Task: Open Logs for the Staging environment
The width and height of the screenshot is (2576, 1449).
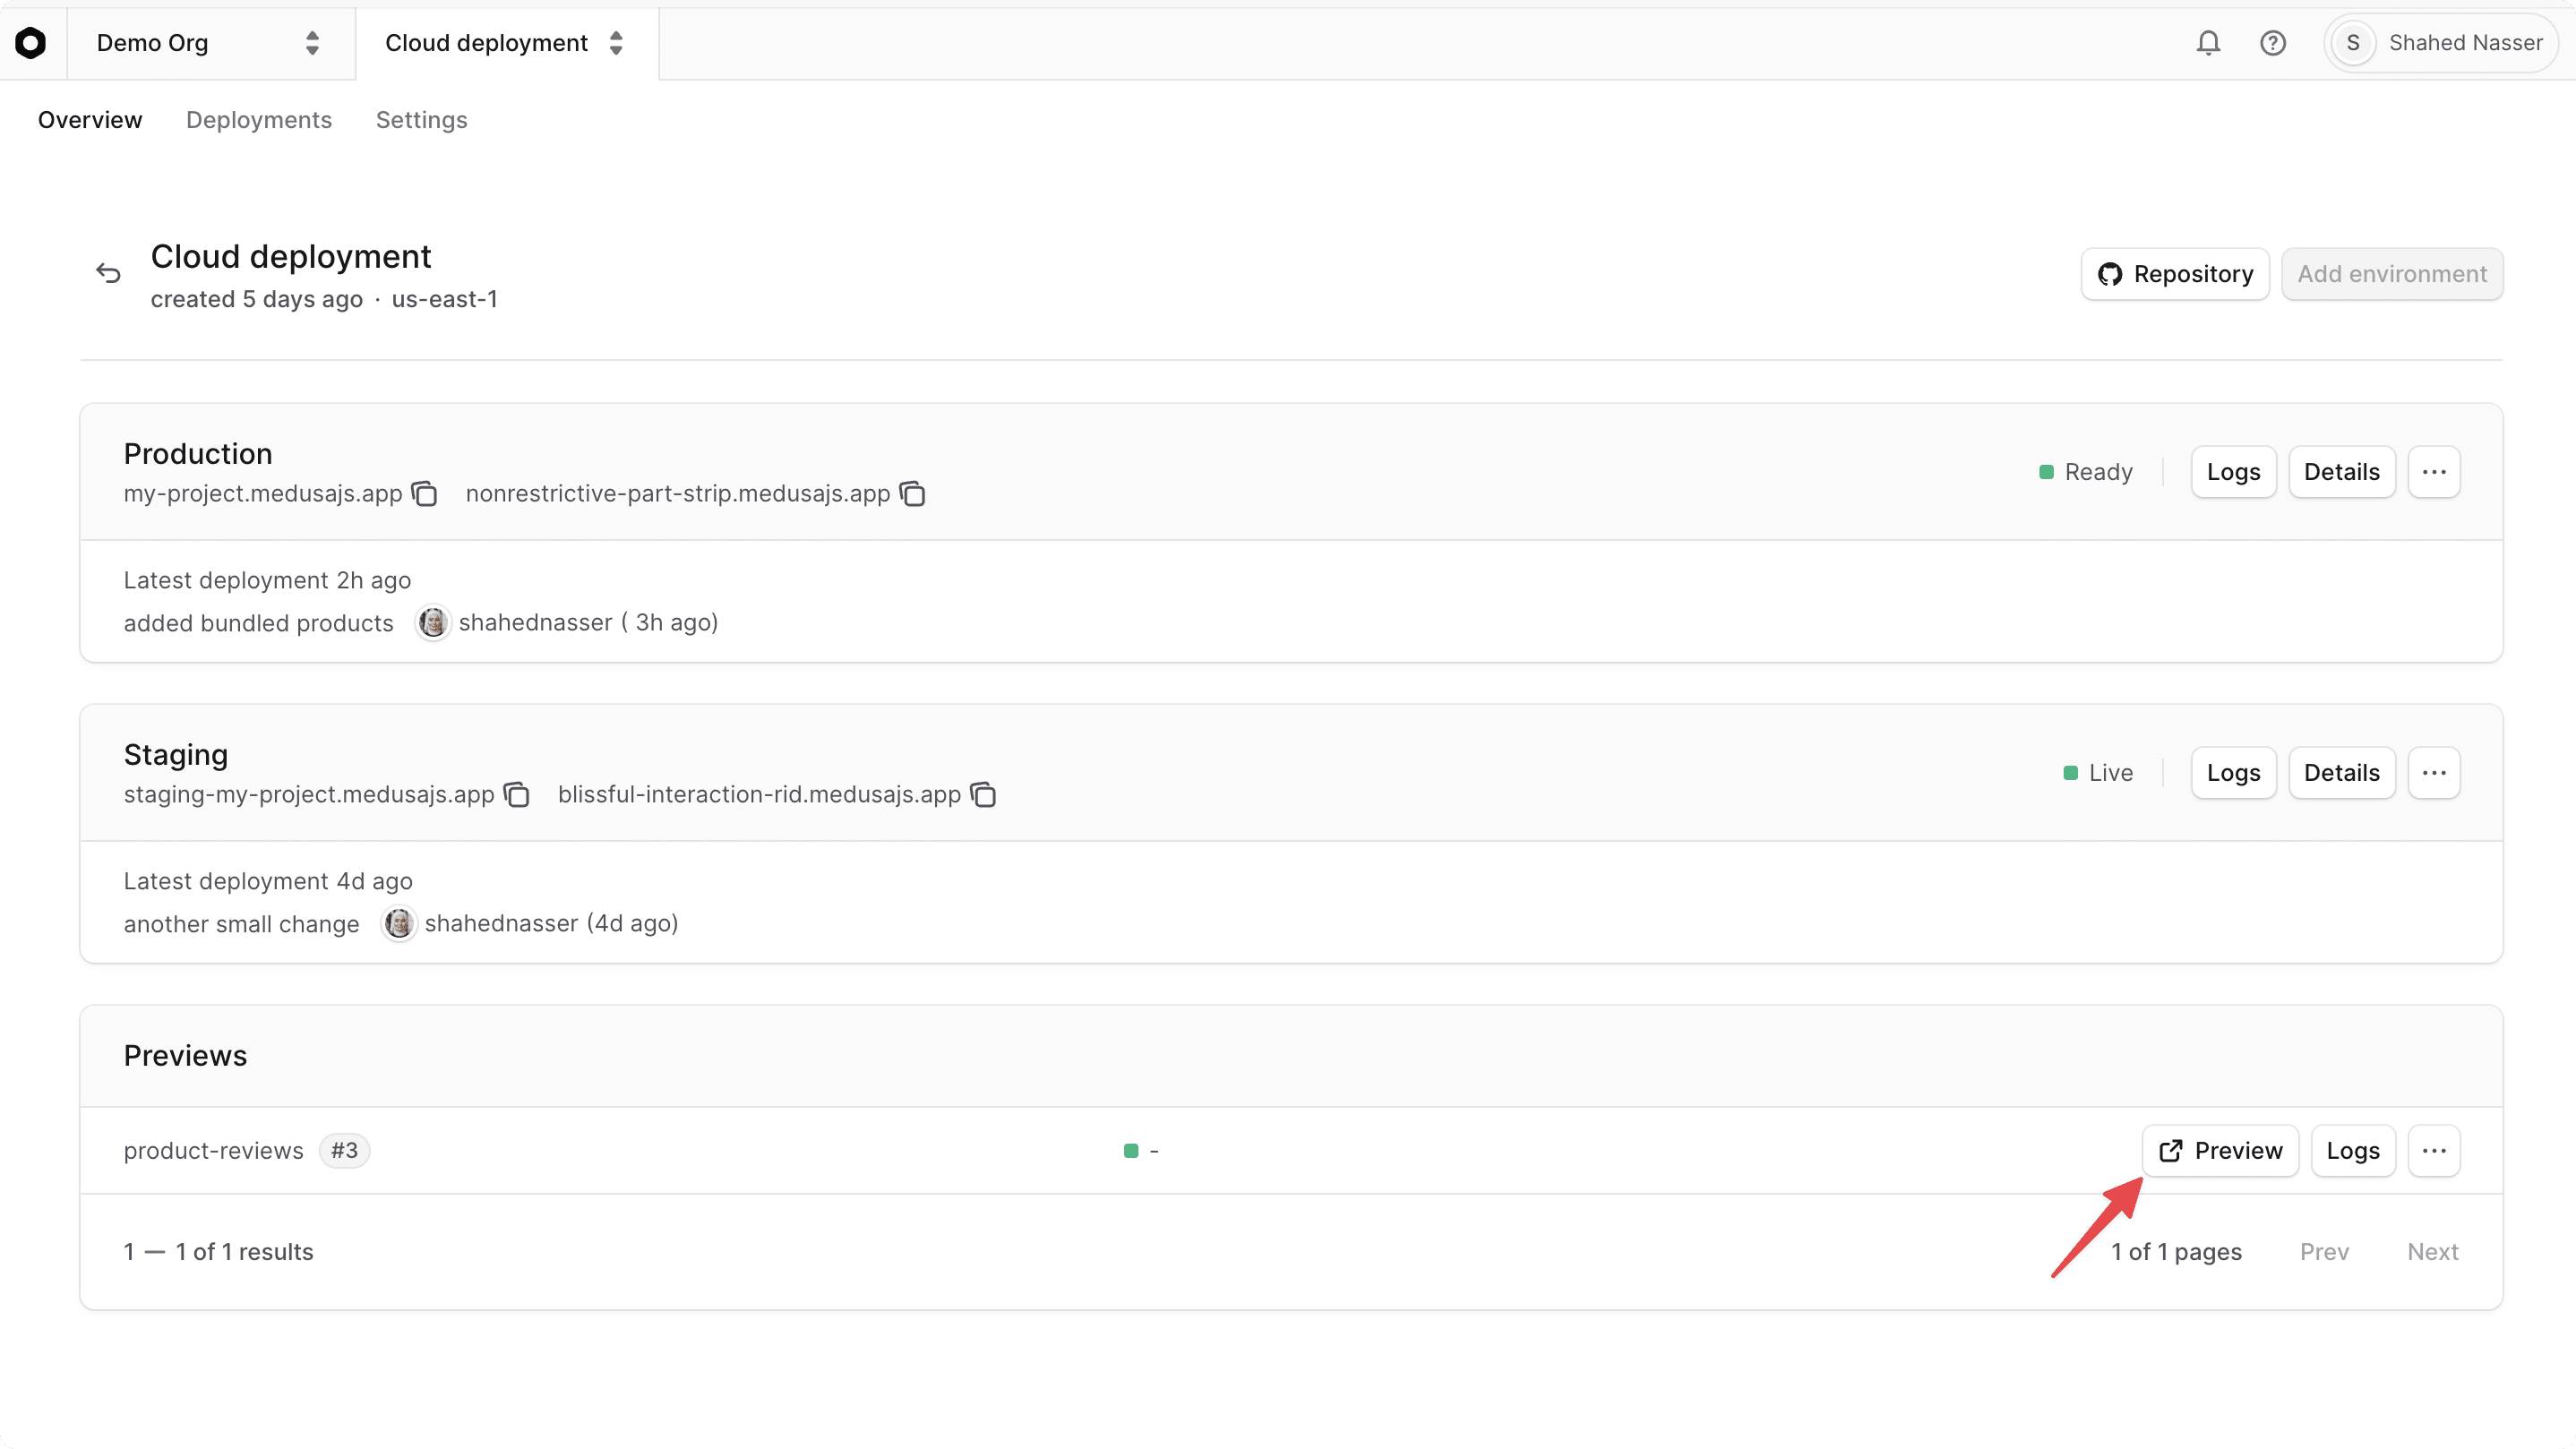Action: tap(2233, 773)
